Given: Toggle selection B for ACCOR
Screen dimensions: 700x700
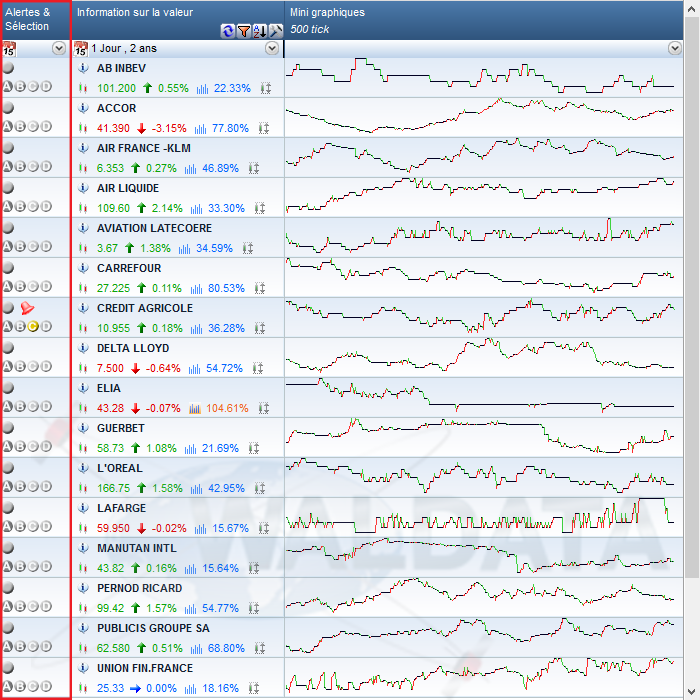Looking at the screenshot, I should coord(20,127).
